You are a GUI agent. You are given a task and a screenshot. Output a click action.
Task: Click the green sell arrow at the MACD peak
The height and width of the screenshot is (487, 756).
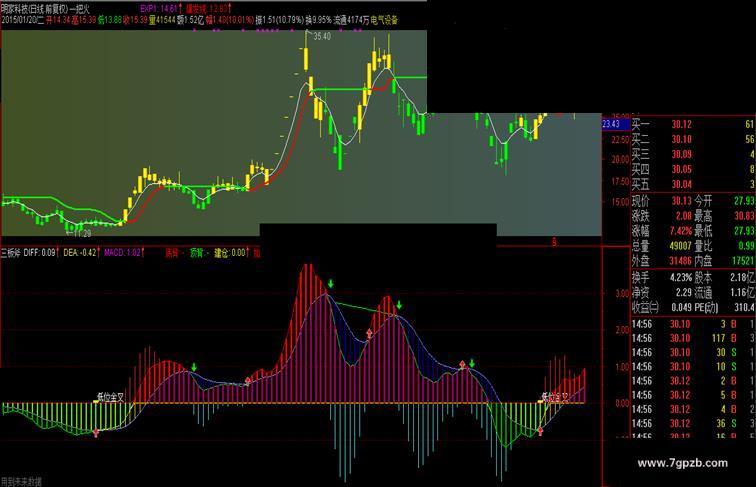[331, 284]
